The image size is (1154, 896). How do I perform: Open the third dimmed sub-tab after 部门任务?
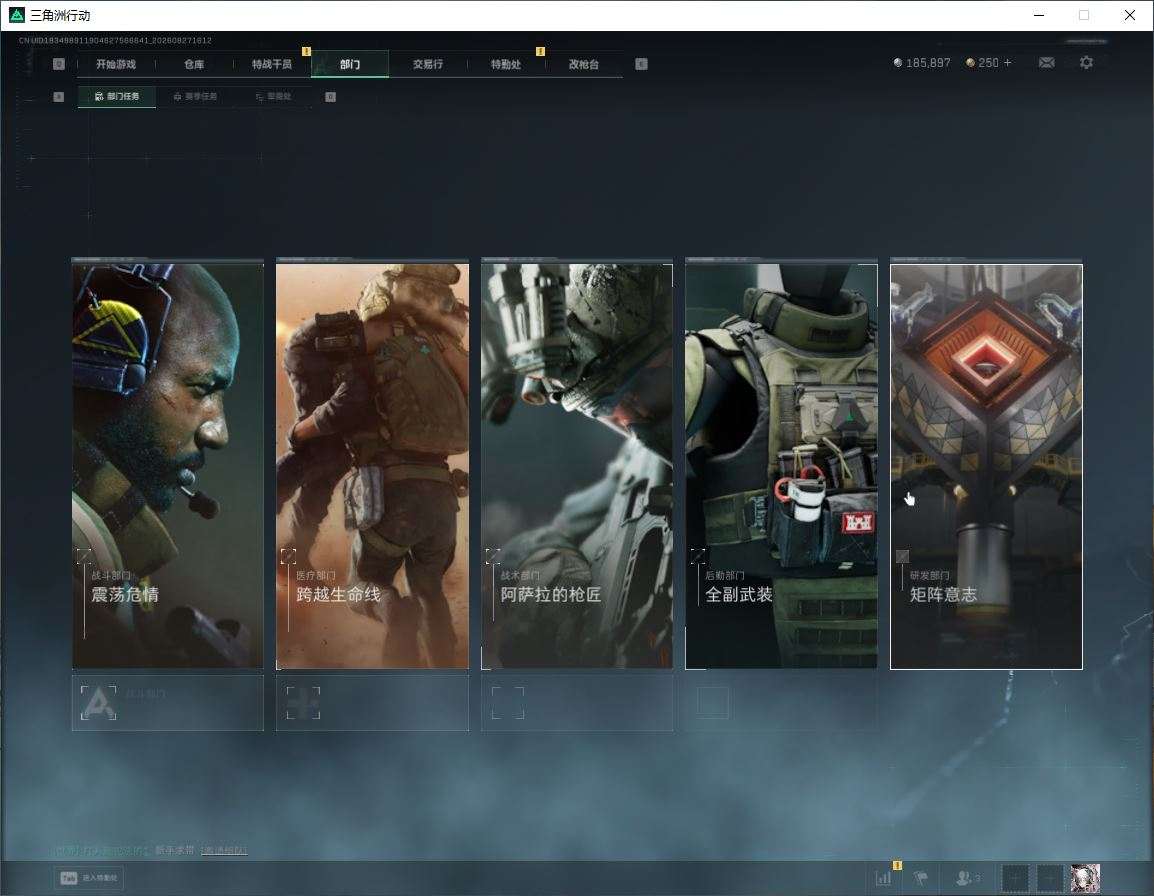pyautogui.click(x=273, y=96)
